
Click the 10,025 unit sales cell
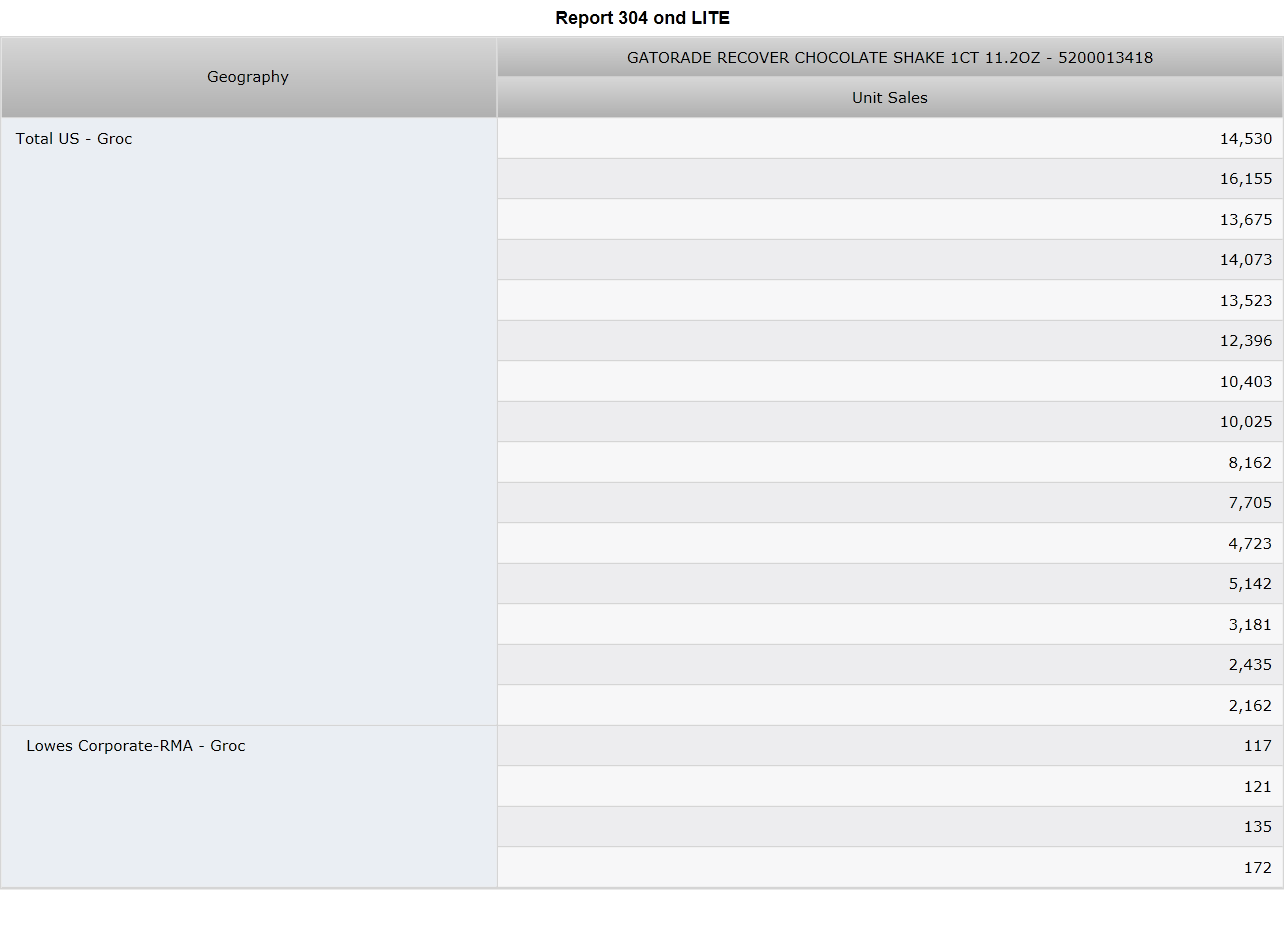tap(890, 422)
